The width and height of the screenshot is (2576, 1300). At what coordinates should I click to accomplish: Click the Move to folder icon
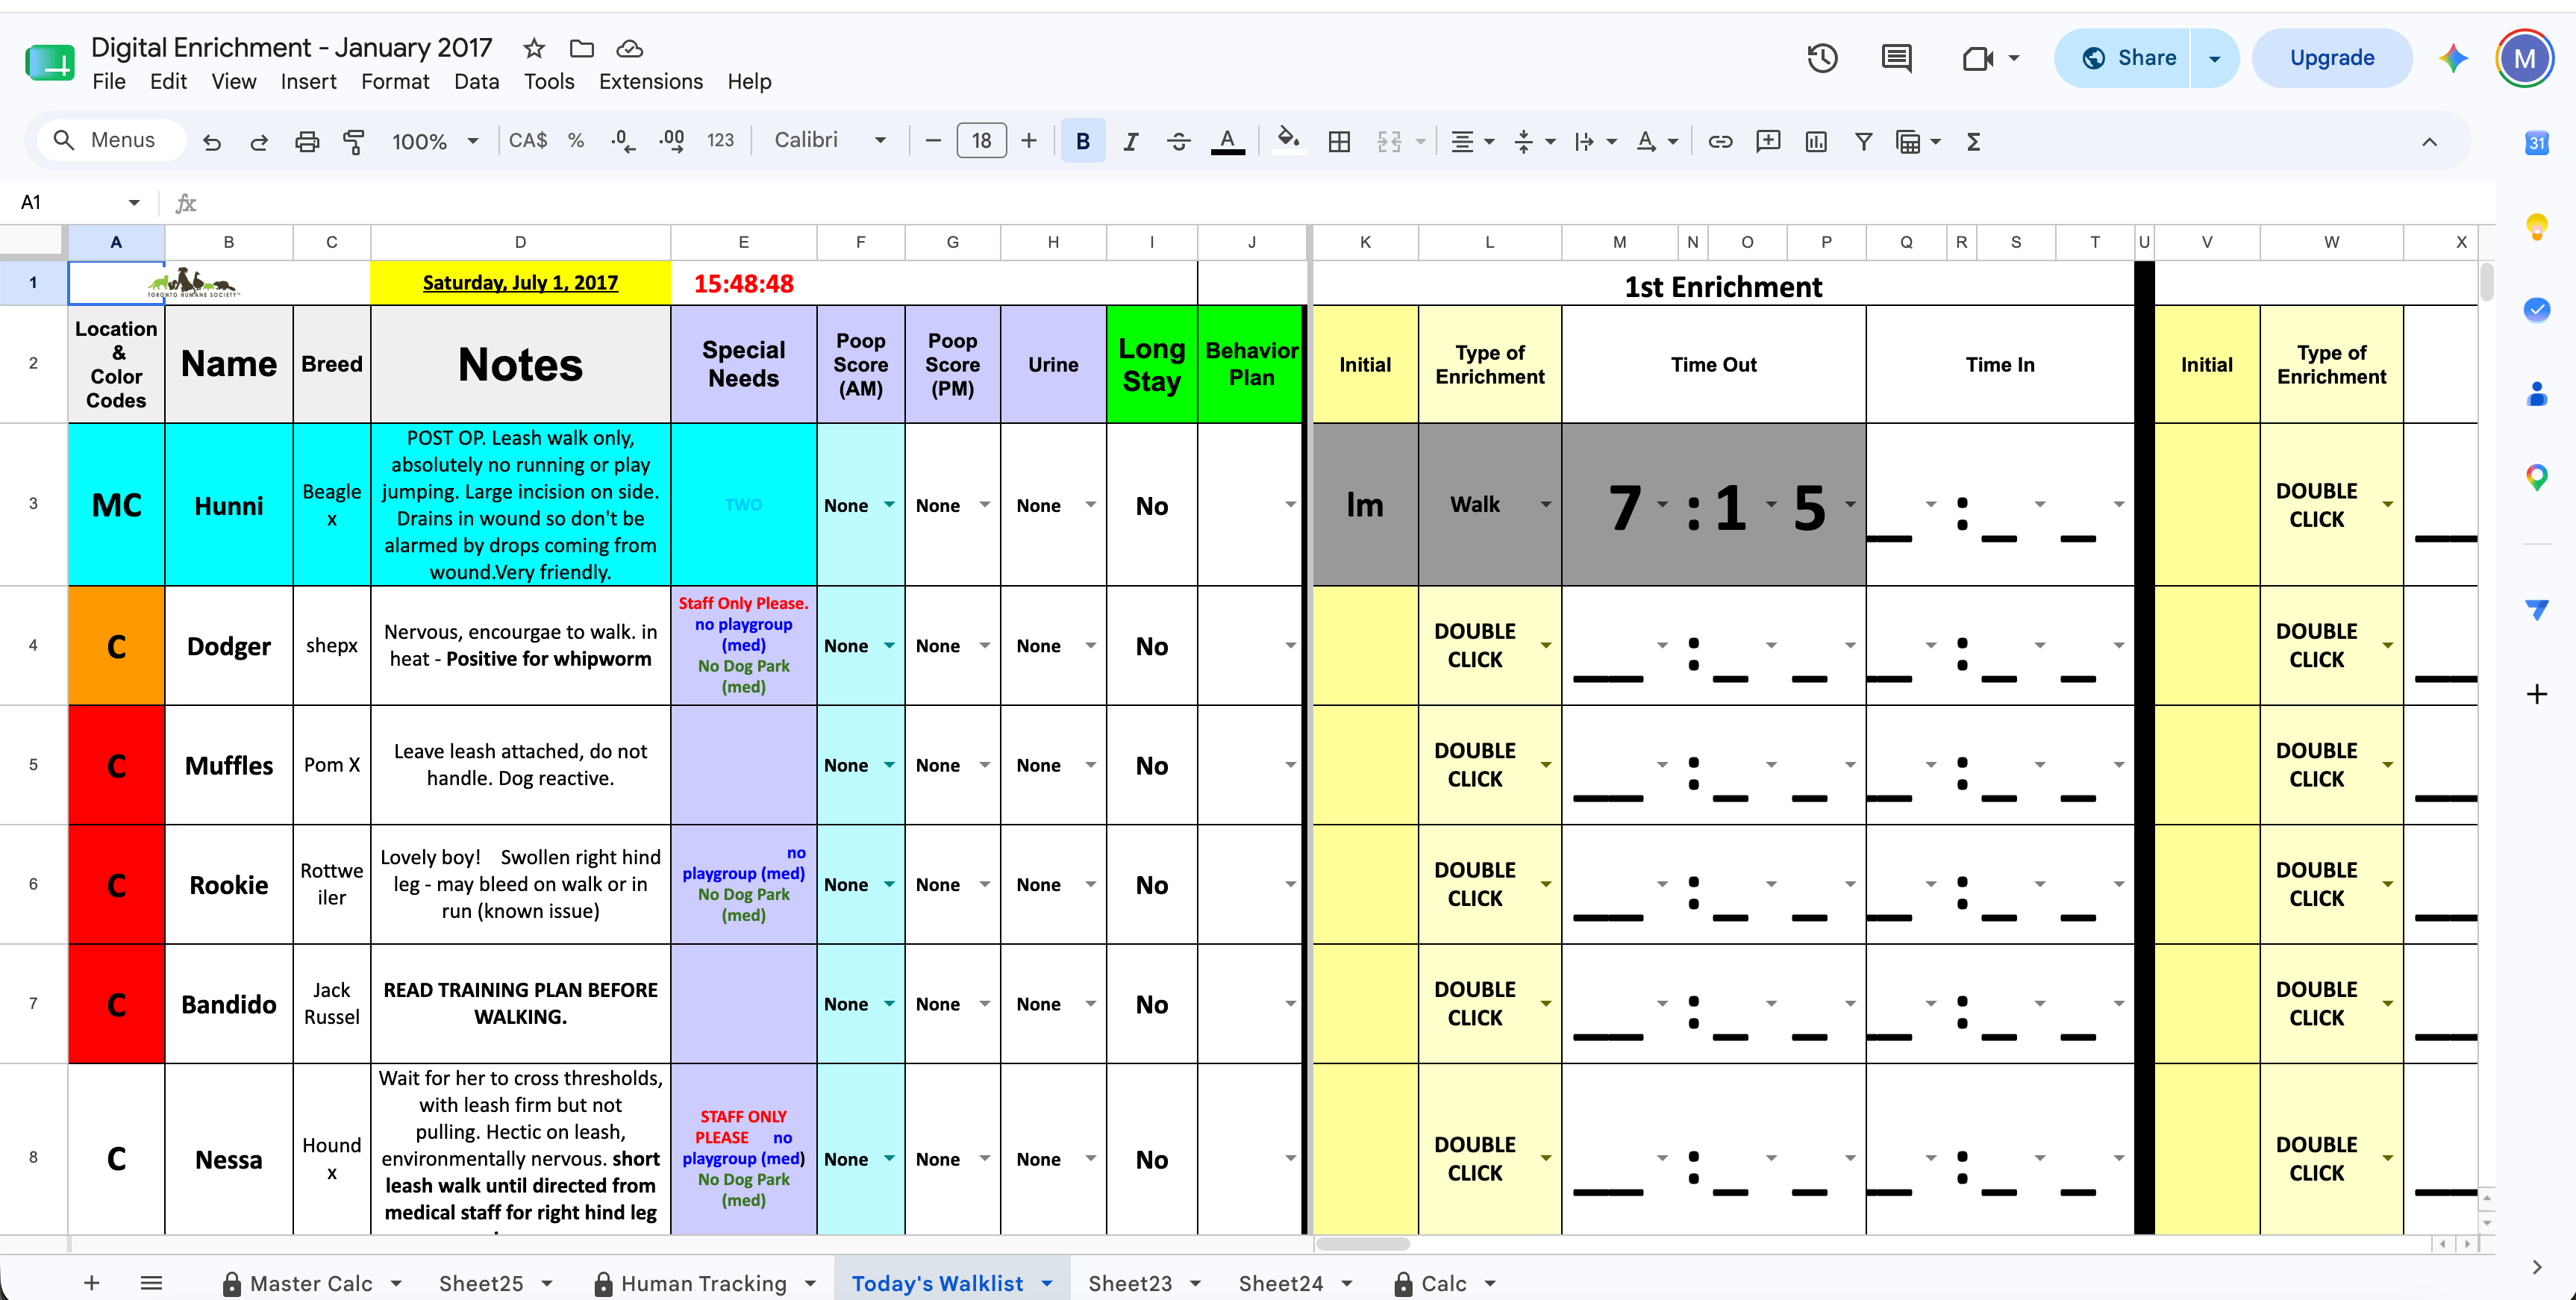(582, 48)
